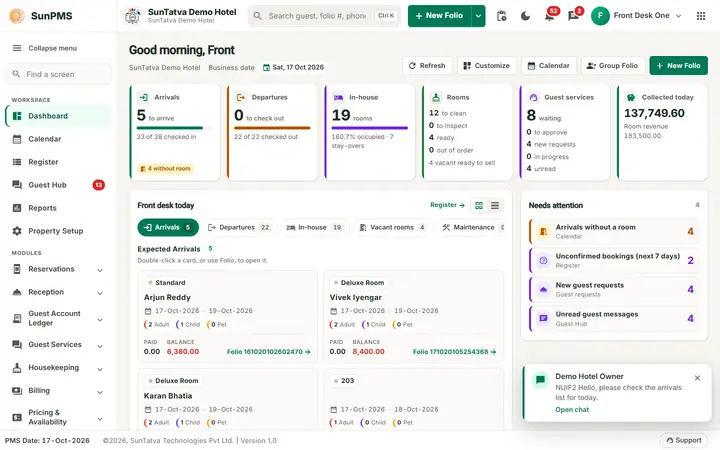Open Folio 161020102602470 link
The width and height of the screenshot is (720, 450).
(x=269, y=352)
